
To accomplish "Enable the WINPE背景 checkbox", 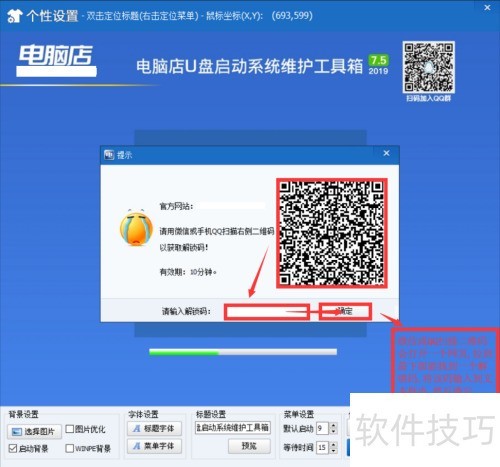I will point(70,448).
